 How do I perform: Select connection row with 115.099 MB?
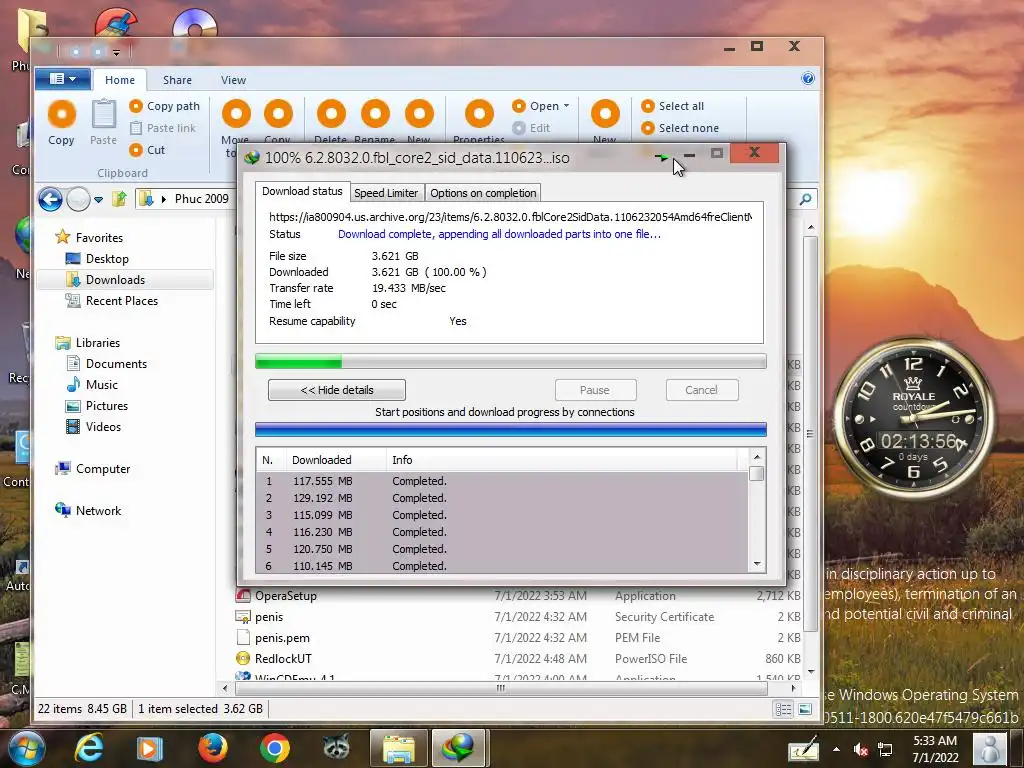pyautogui.click(x=502, y=515)
